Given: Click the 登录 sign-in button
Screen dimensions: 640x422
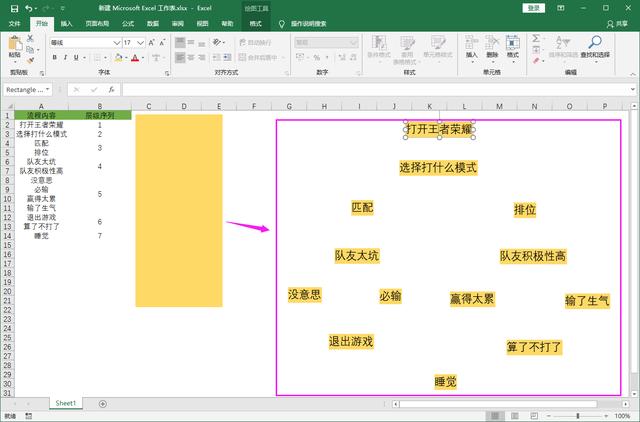Looking at the screenshot, I should [x=533, y=8].
